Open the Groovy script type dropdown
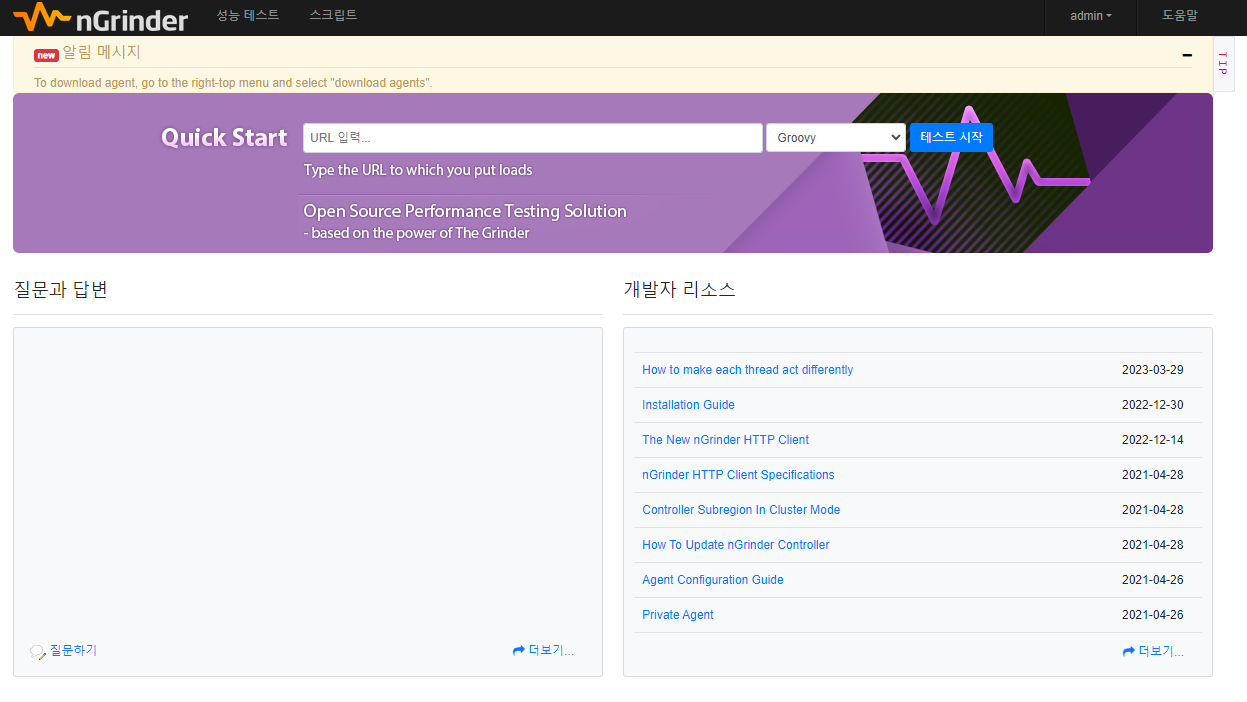1247x702 pixels. click(x=836, y=138)
